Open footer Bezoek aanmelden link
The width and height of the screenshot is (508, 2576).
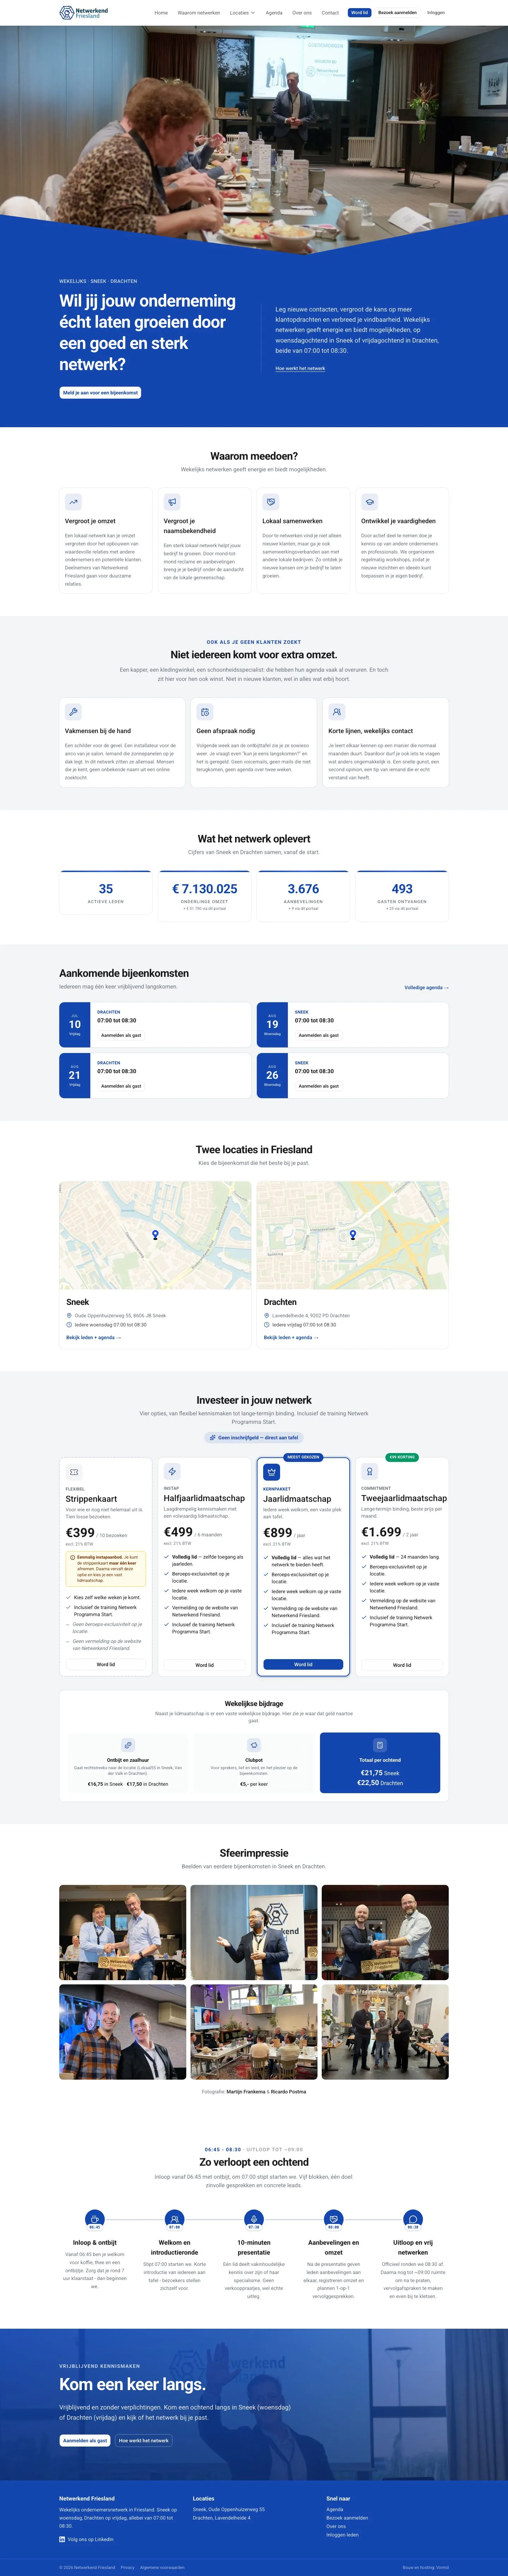tap(347, 2518)
